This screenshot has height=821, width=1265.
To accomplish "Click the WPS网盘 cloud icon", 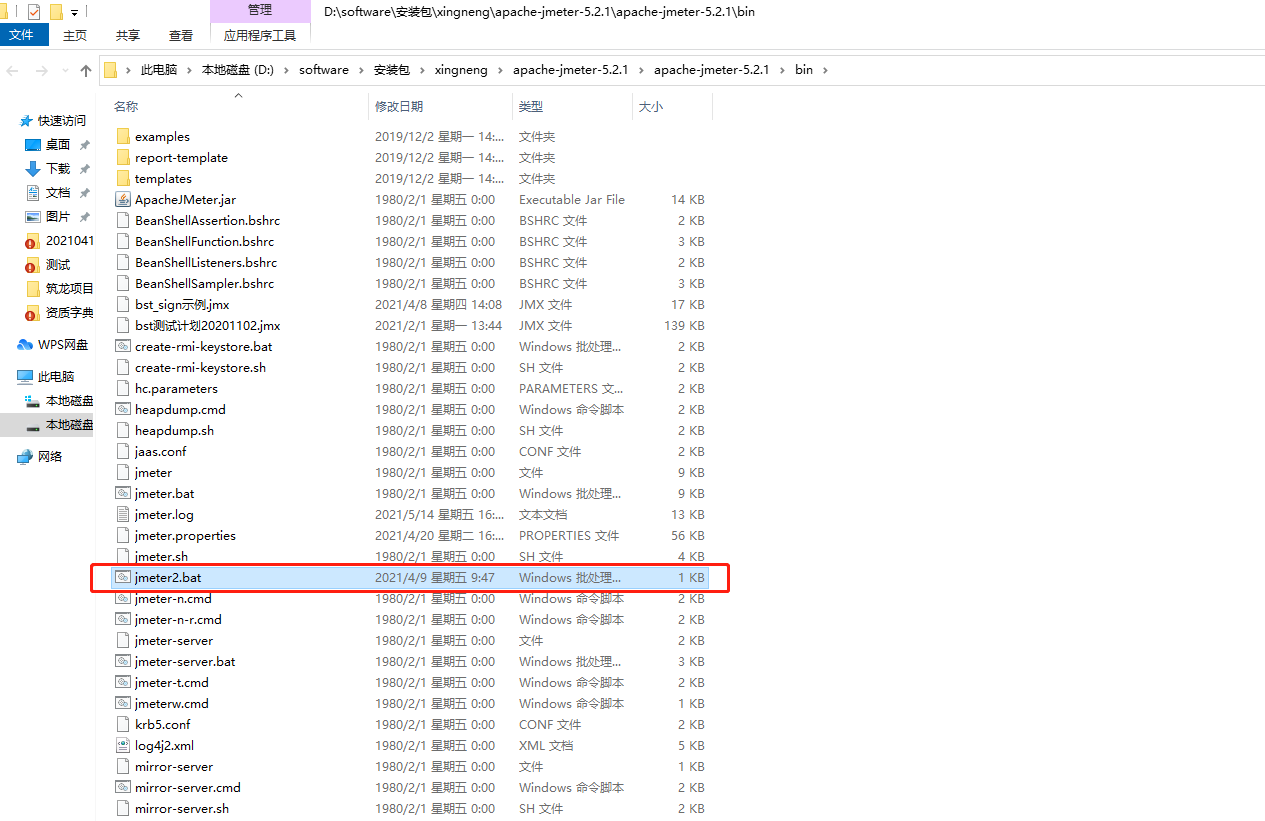I will [25, 345].
